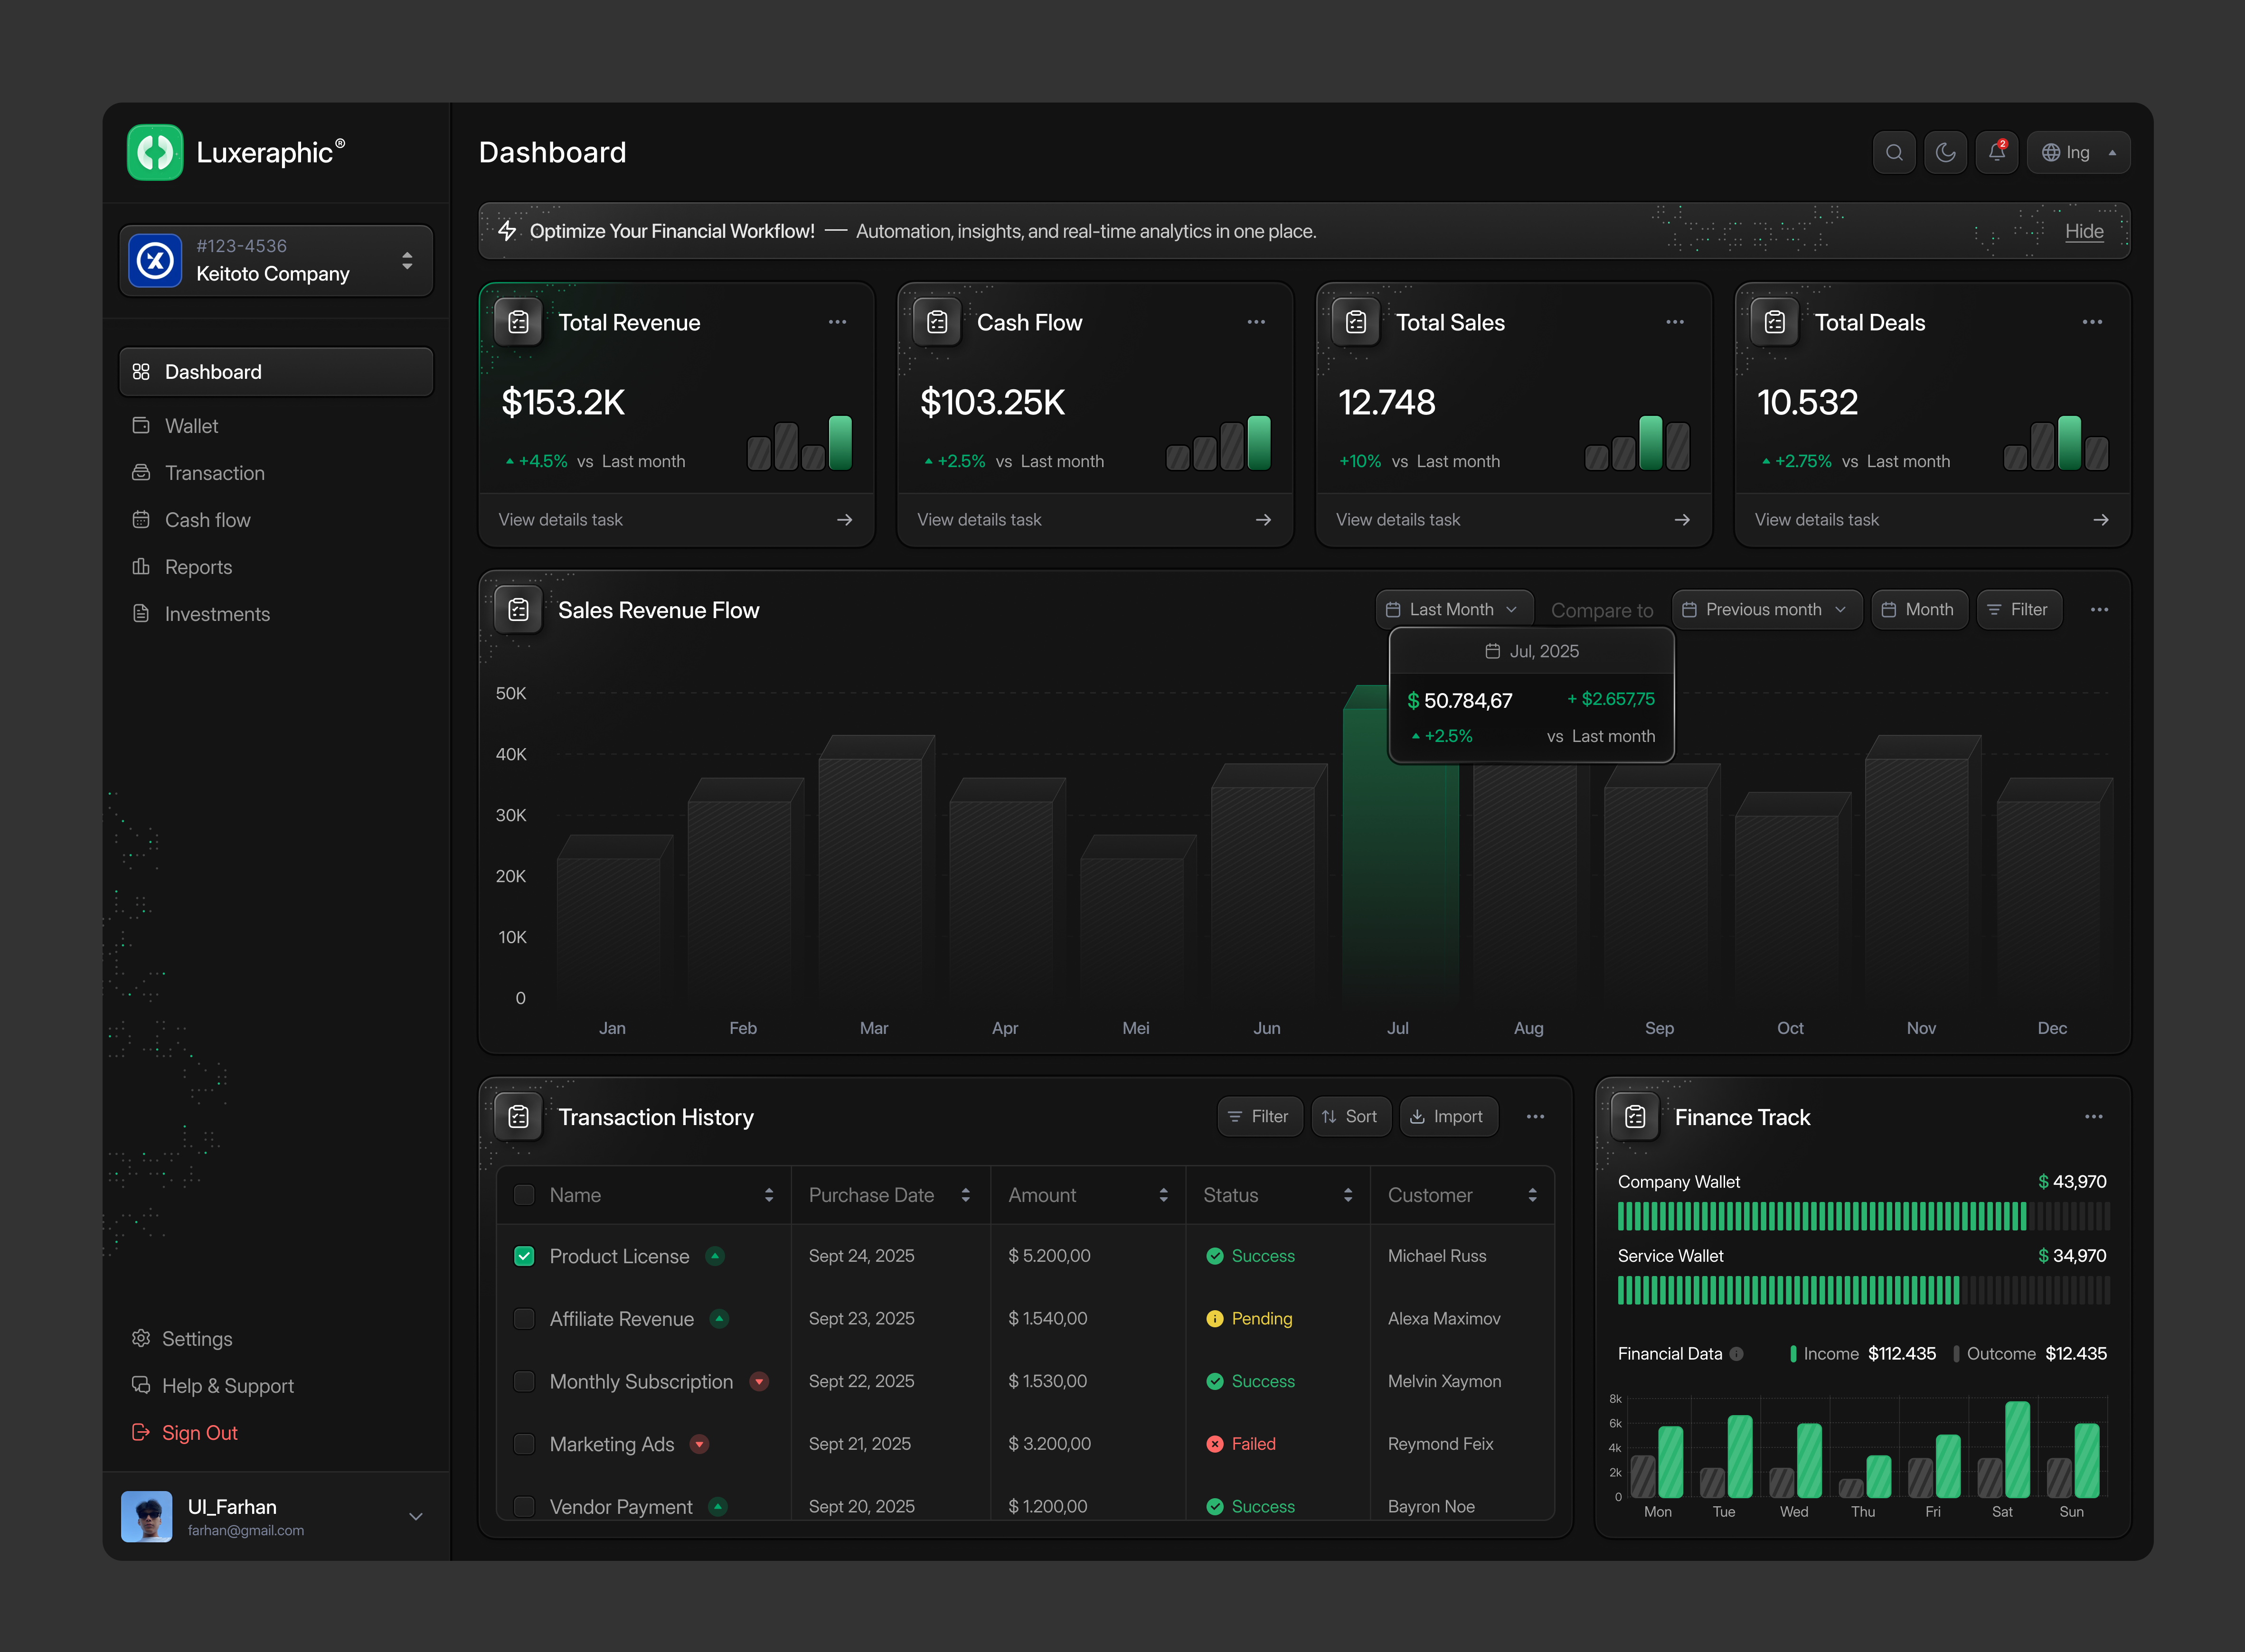Click Month button in Sales Revenue Flow
This screenshot has height=1652, width=2245.
click(x=1919, y=610)
